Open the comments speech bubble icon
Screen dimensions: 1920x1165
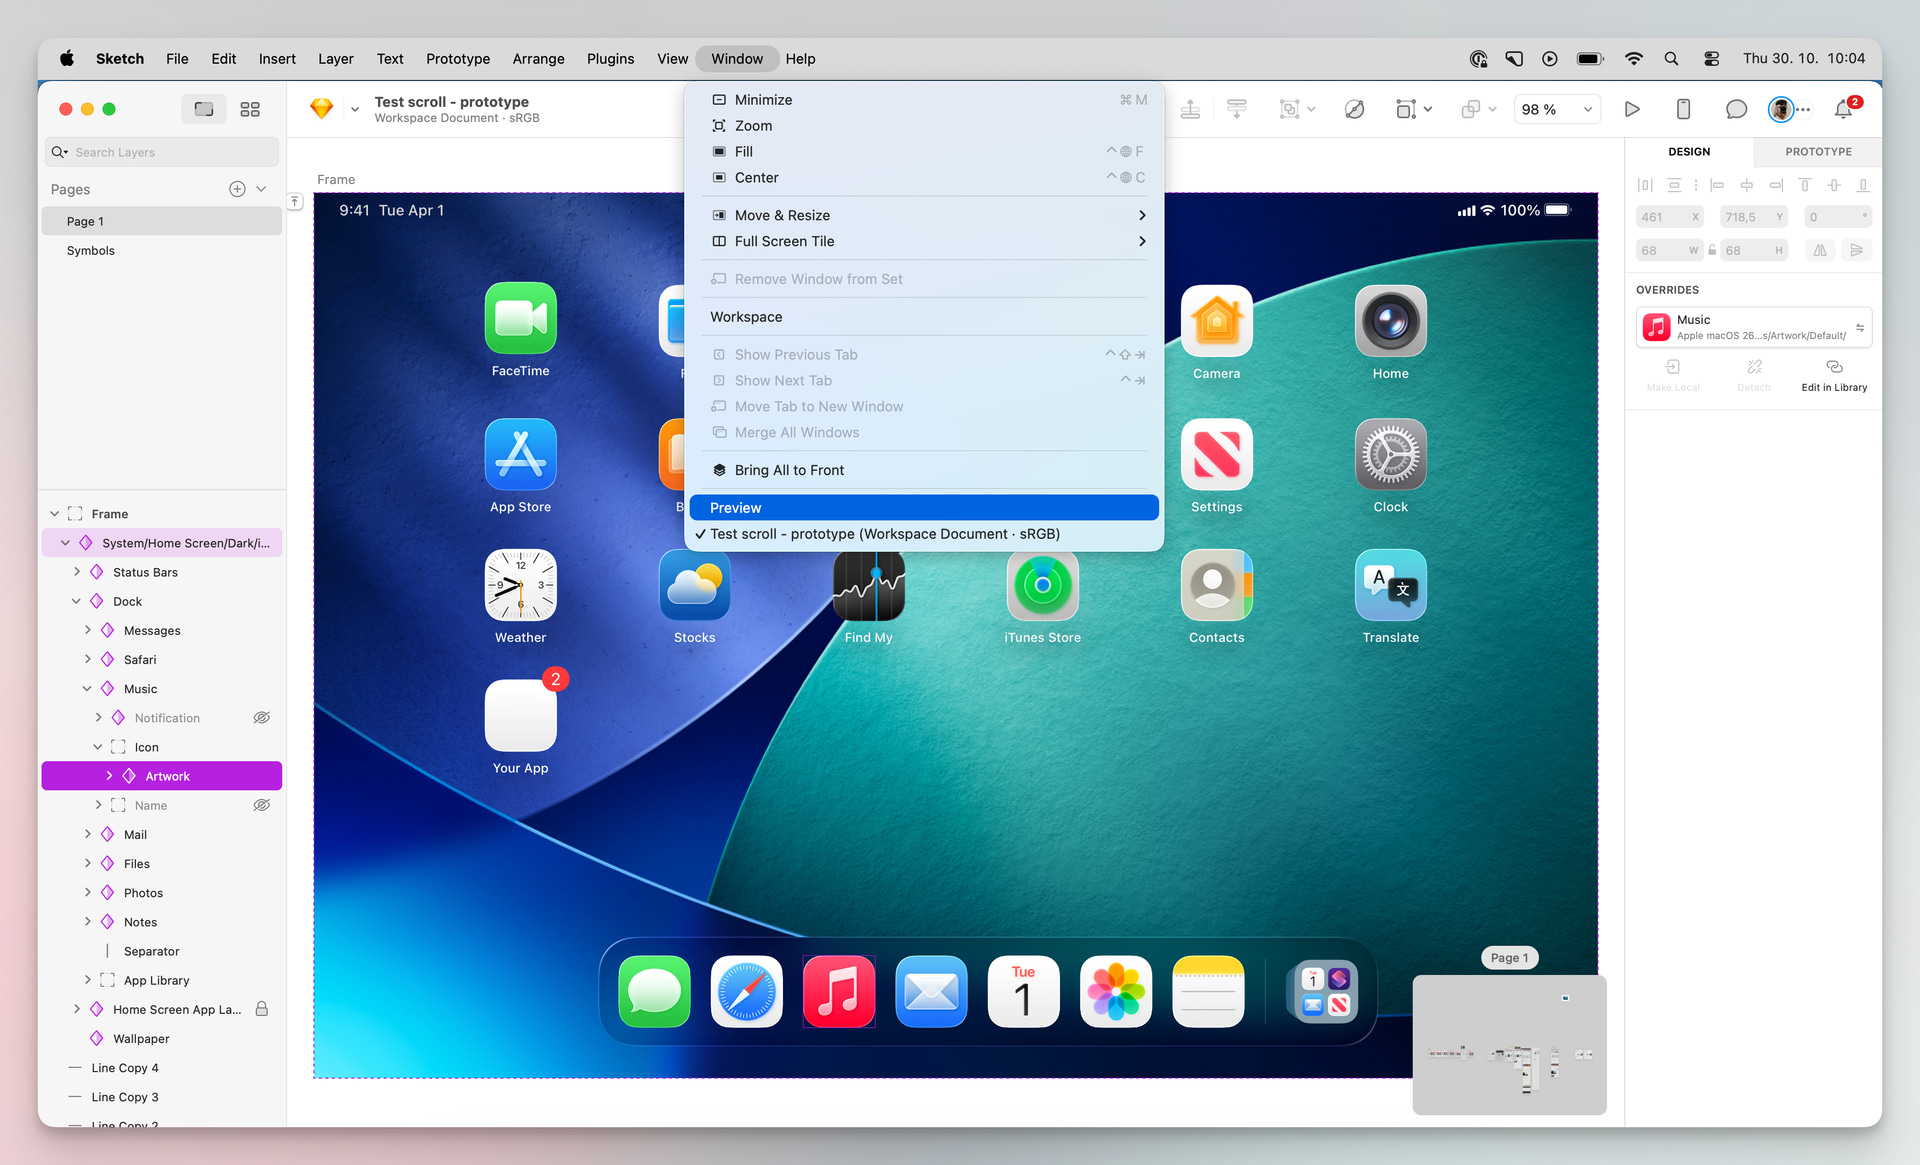pos(1736,109)
